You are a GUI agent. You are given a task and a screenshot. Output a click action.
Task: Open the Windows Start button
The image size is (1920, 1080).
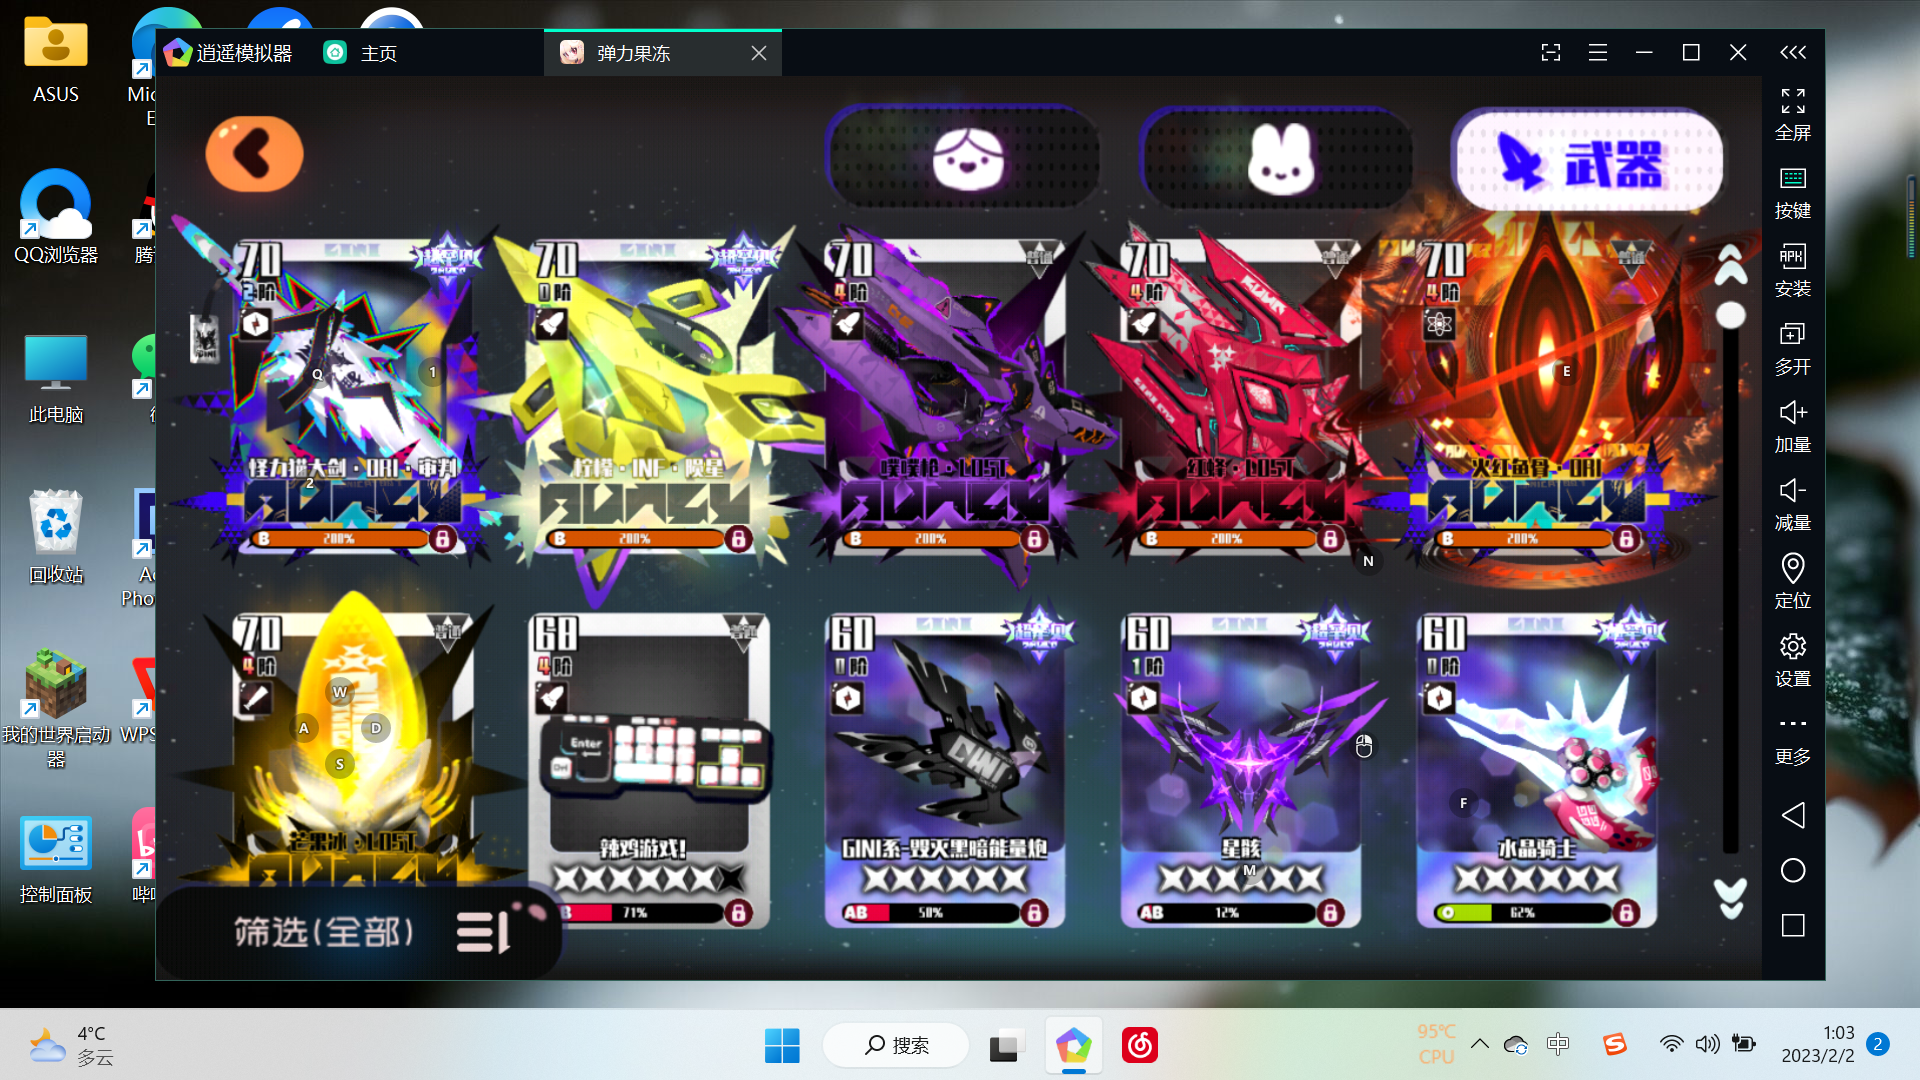pos(782,1045)
